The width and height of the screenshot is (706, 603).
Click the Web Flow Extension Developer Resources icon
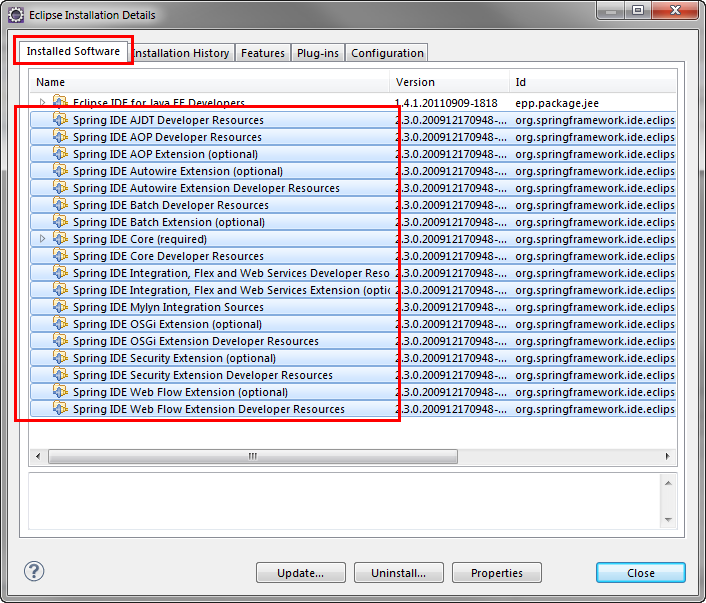click(x=60, y=409)
